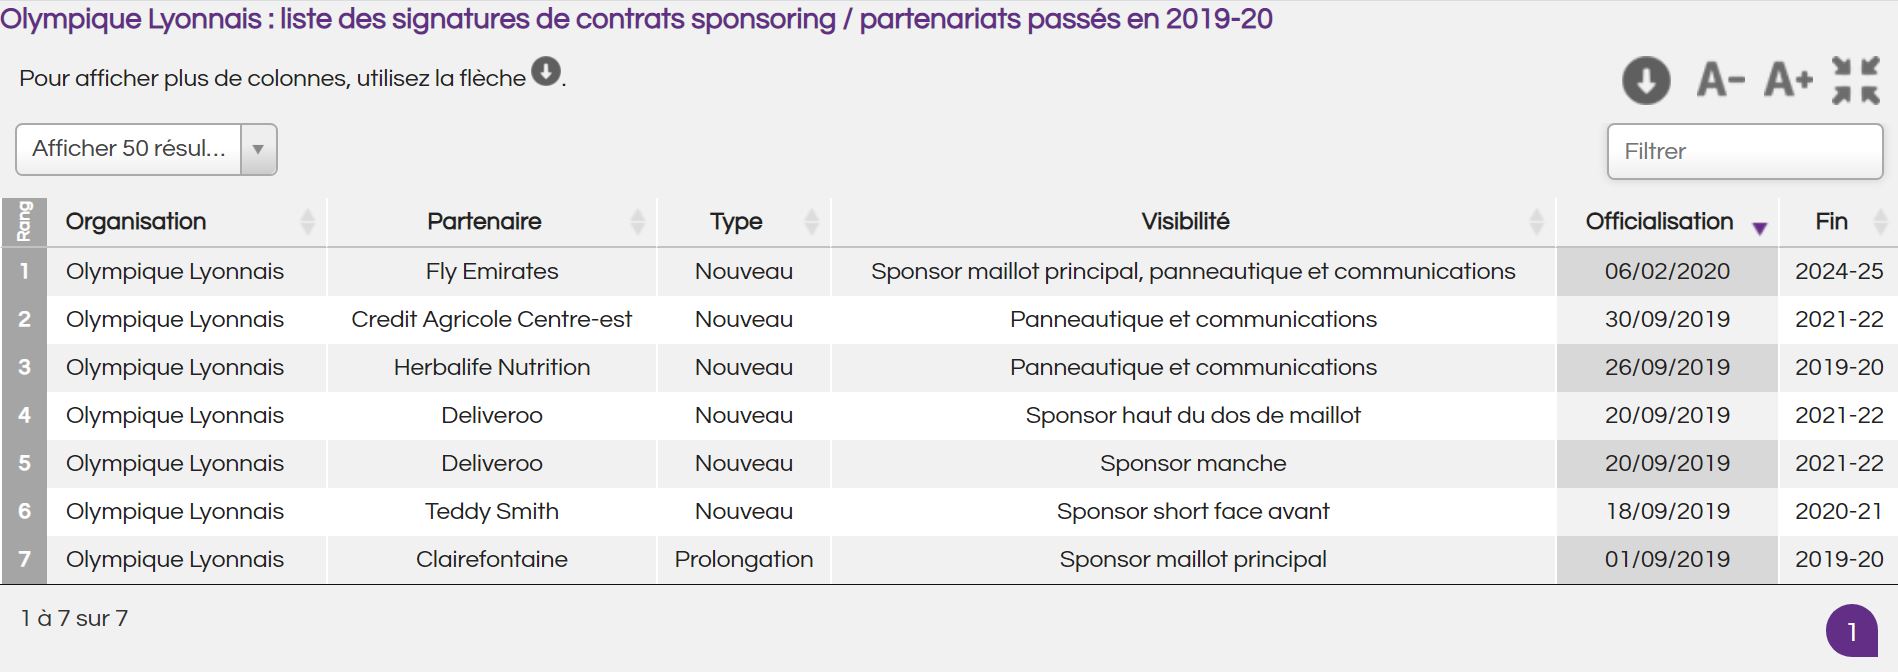1898x672 pixels.
Task: Click the Clairefontaine partner cell
Action: tap(492, 559)
